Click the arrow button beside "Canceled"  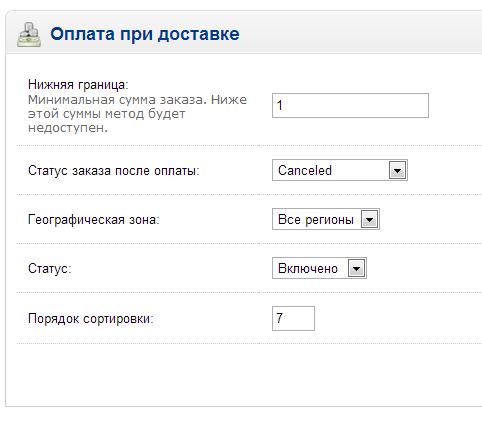(397, 170)
